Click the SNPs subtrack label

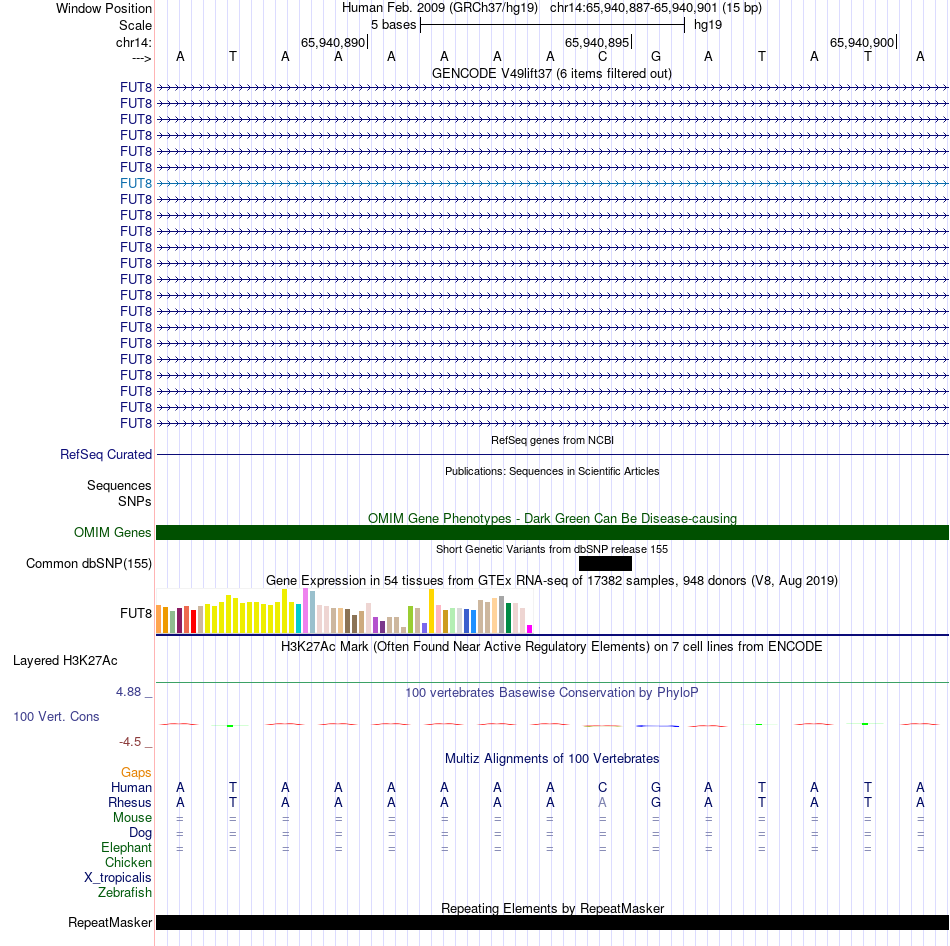[135, 501]
